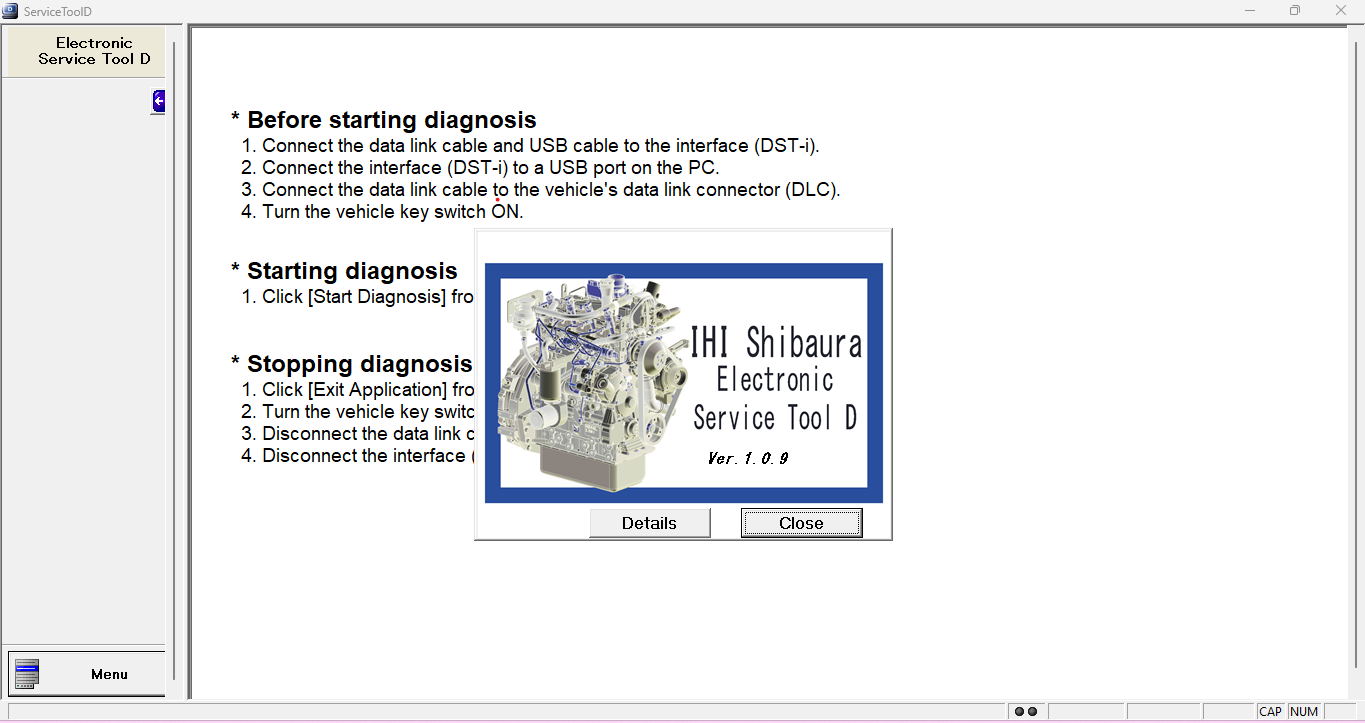
Task: Click the Ver. 1.0.9 version text
Action: pos(748,458)
